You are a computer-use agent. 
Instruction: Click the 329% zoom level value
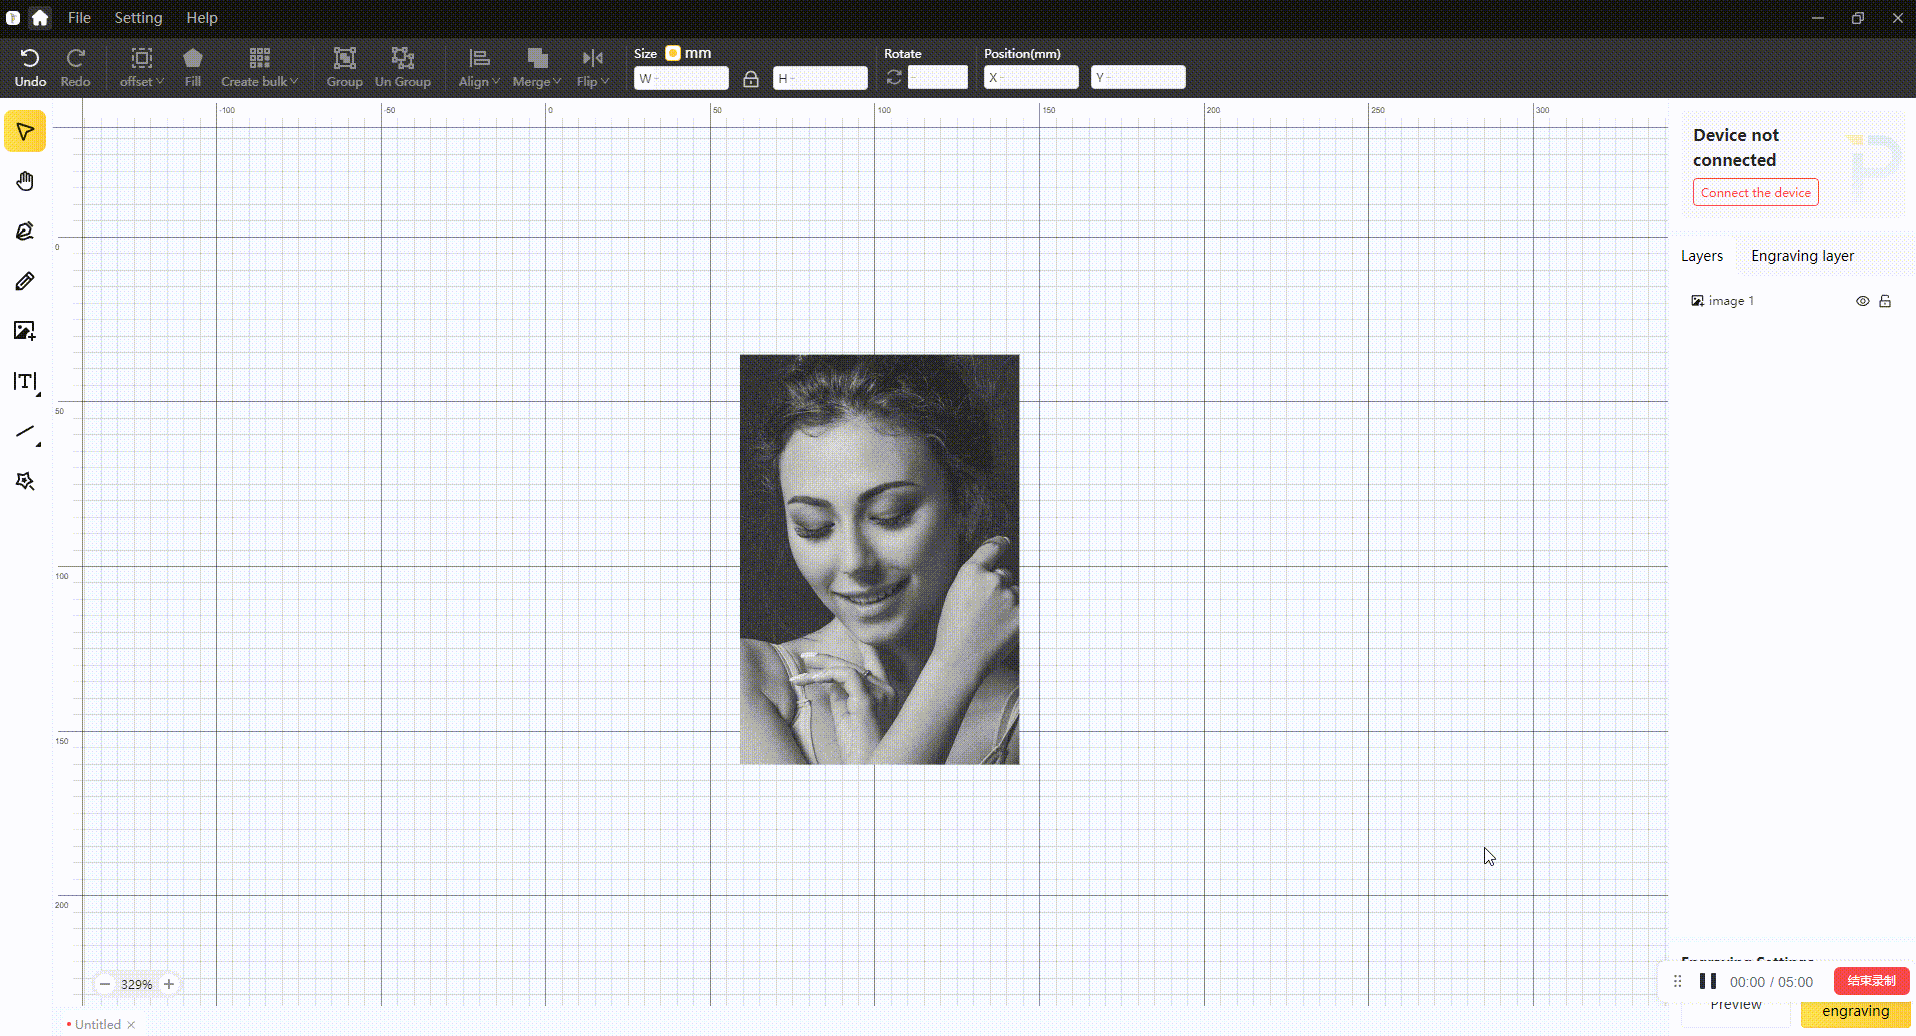pos(137,984)
